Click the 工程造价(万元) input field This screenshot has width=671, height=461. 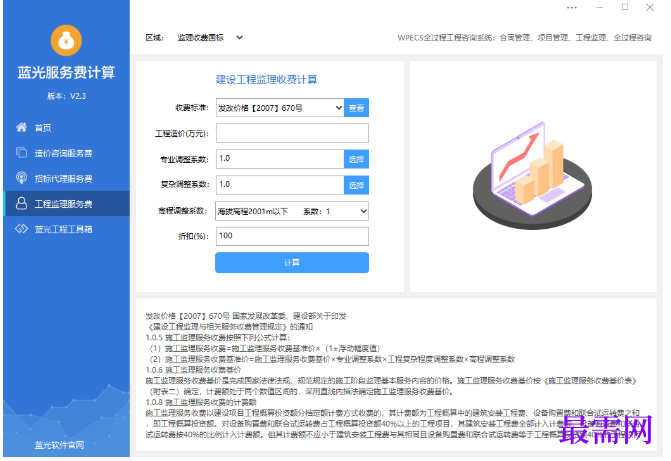click(x=292, y=133)
